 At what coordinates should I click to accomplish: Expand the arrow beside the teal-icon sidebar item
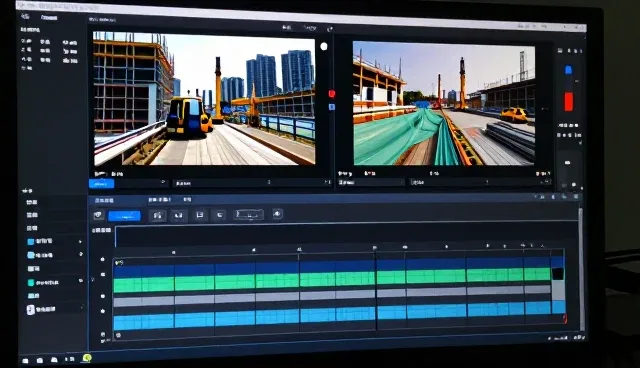pyautogui.click(x=81, y=281)
